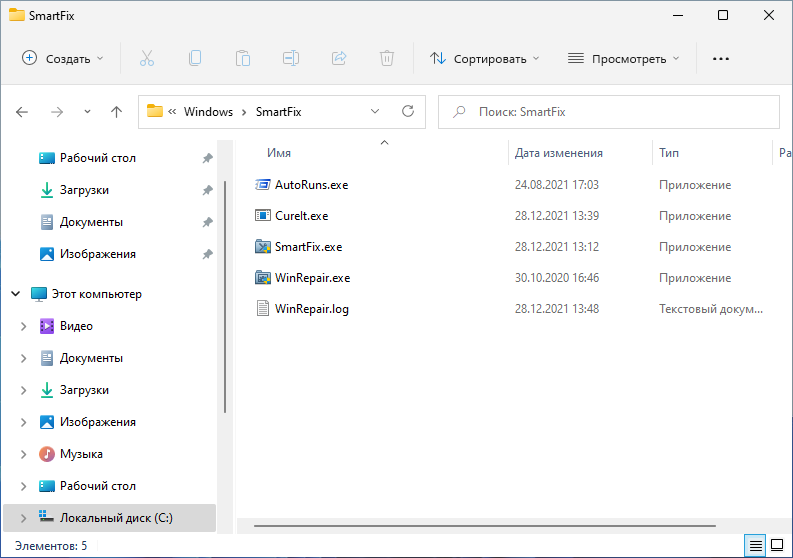Open the Создать dropdown menu
Screen dimensions: 793x558
63,59
